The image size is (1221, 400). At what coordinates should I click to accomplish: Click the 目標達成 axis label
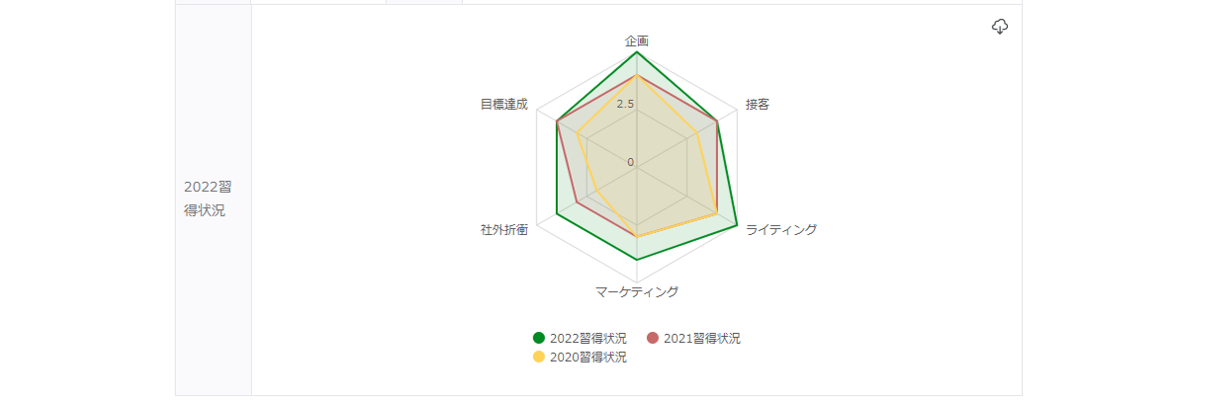click(503, 104)
